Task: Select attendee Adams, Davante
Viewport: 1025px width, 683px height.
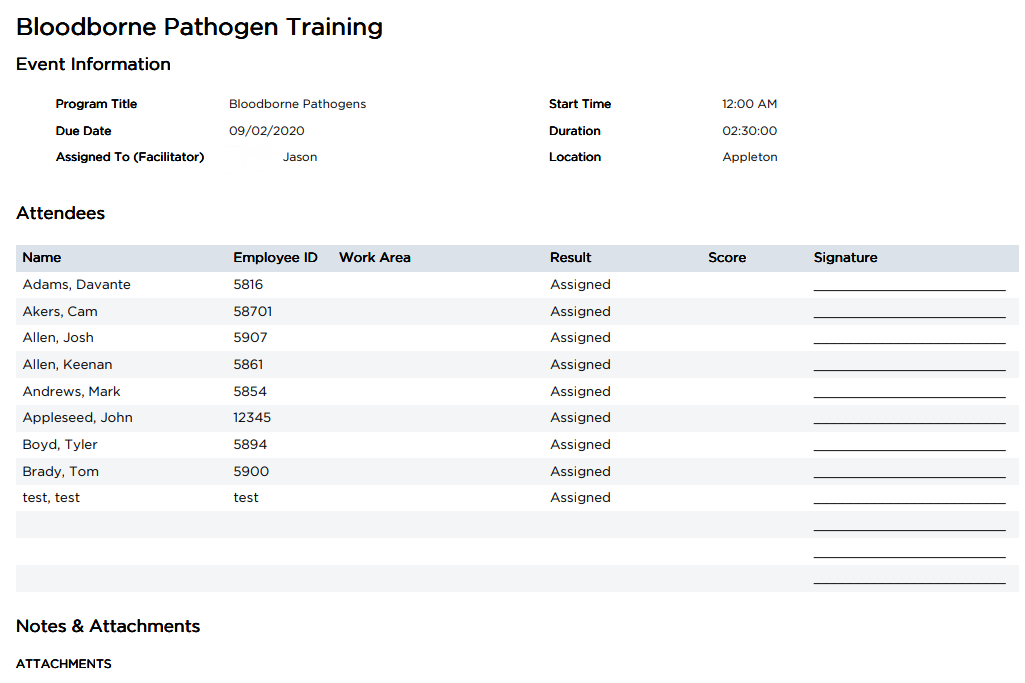Action: [77, 285]
